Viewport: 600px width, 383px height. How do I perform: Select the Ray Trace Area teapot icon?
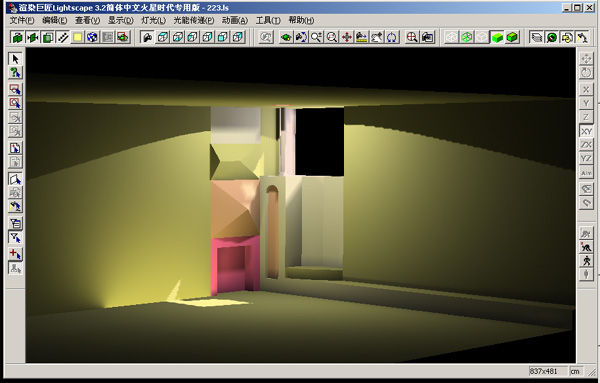point(123,37)
